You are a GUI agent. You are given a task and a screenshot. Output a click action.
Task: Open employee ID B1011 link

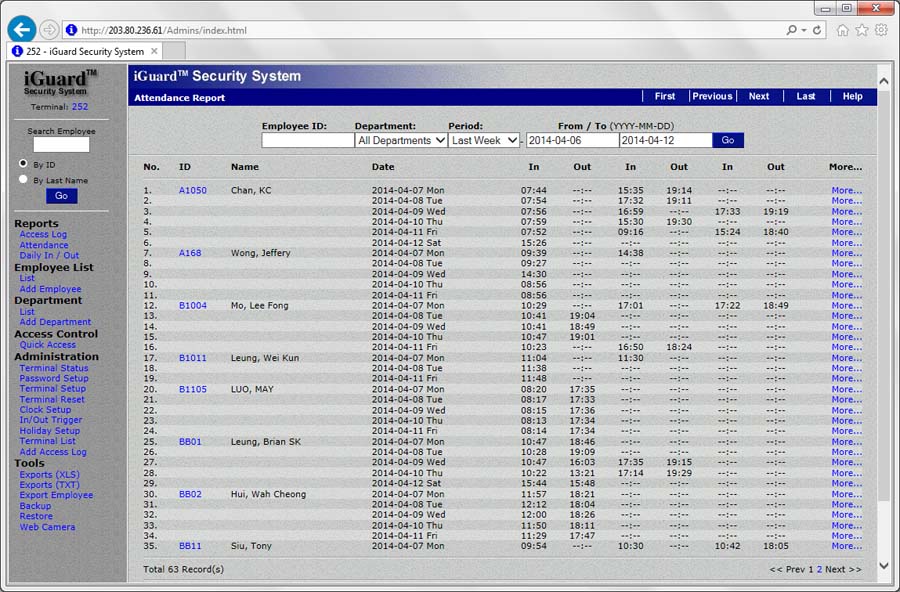tap(192, 358)
